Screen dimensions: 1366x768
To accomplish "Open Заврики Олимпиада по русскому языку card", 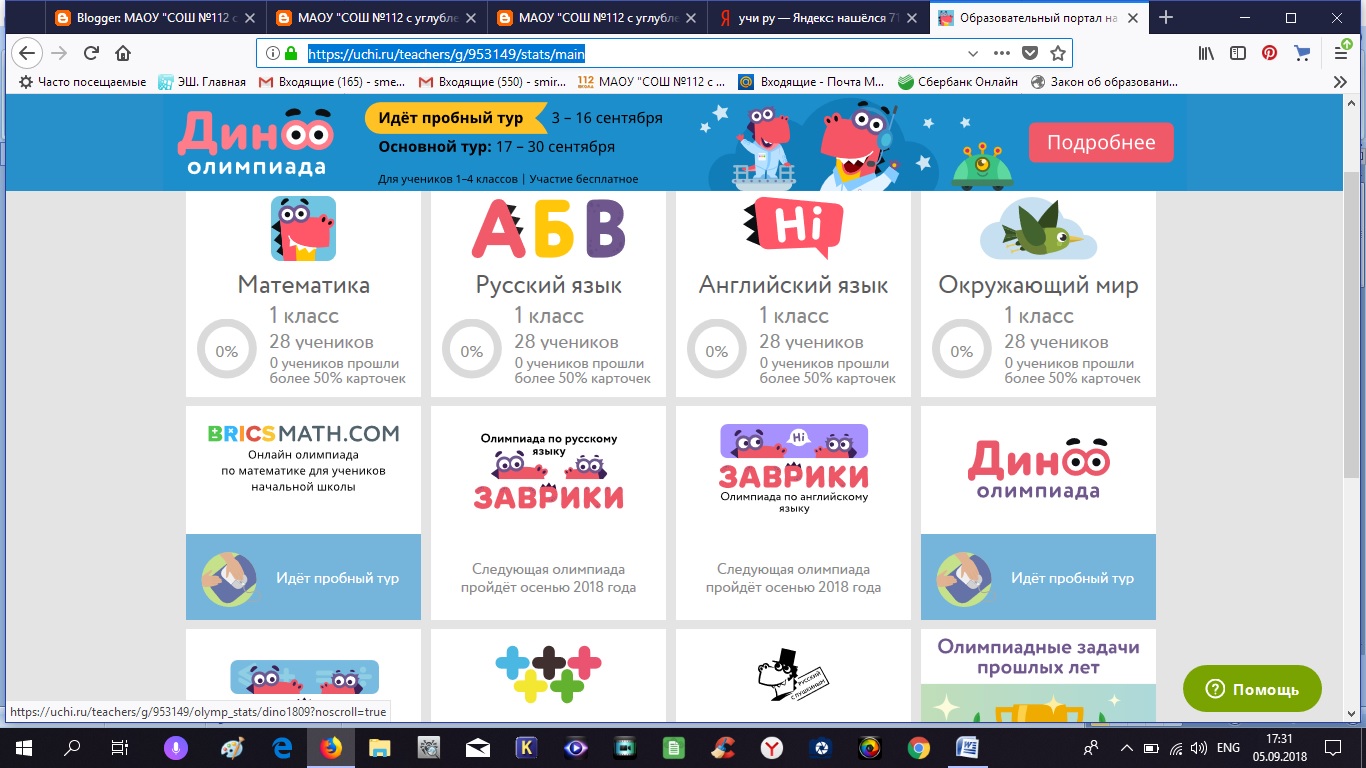I will click(x=548, y=513).
